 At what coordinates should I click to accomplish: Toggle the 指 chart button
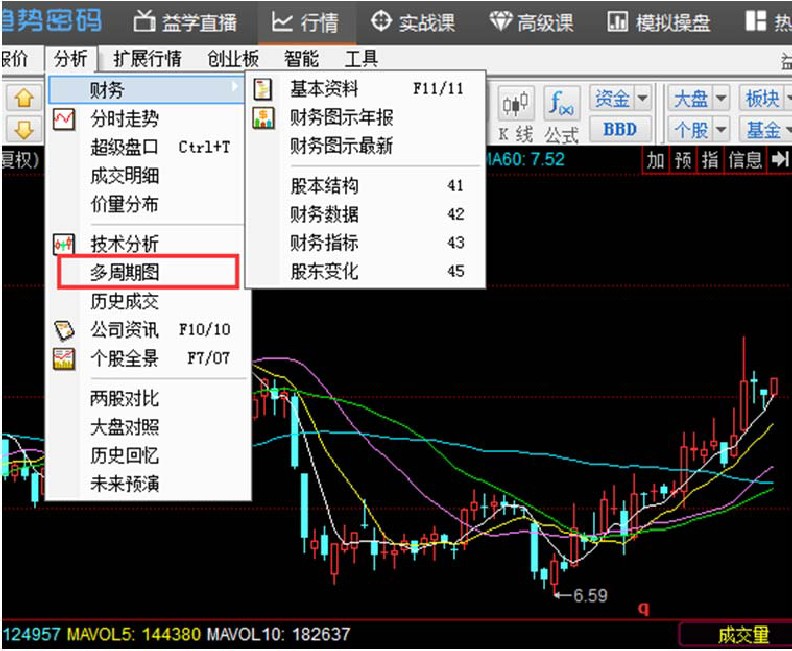[x=710, y=160]
